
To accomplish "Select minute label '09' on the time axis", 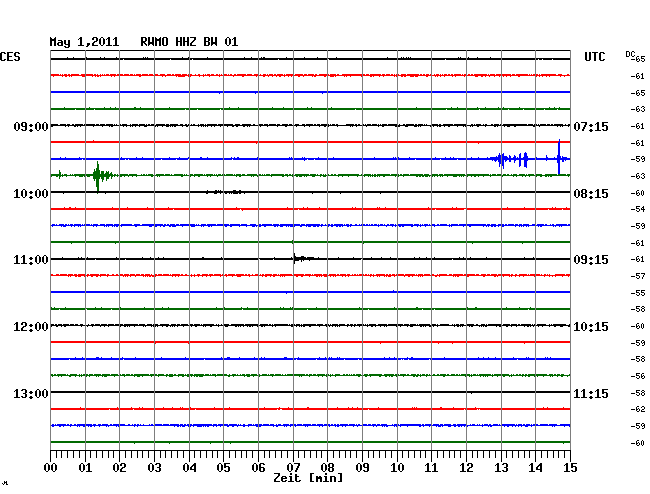I will pos(362,467).
